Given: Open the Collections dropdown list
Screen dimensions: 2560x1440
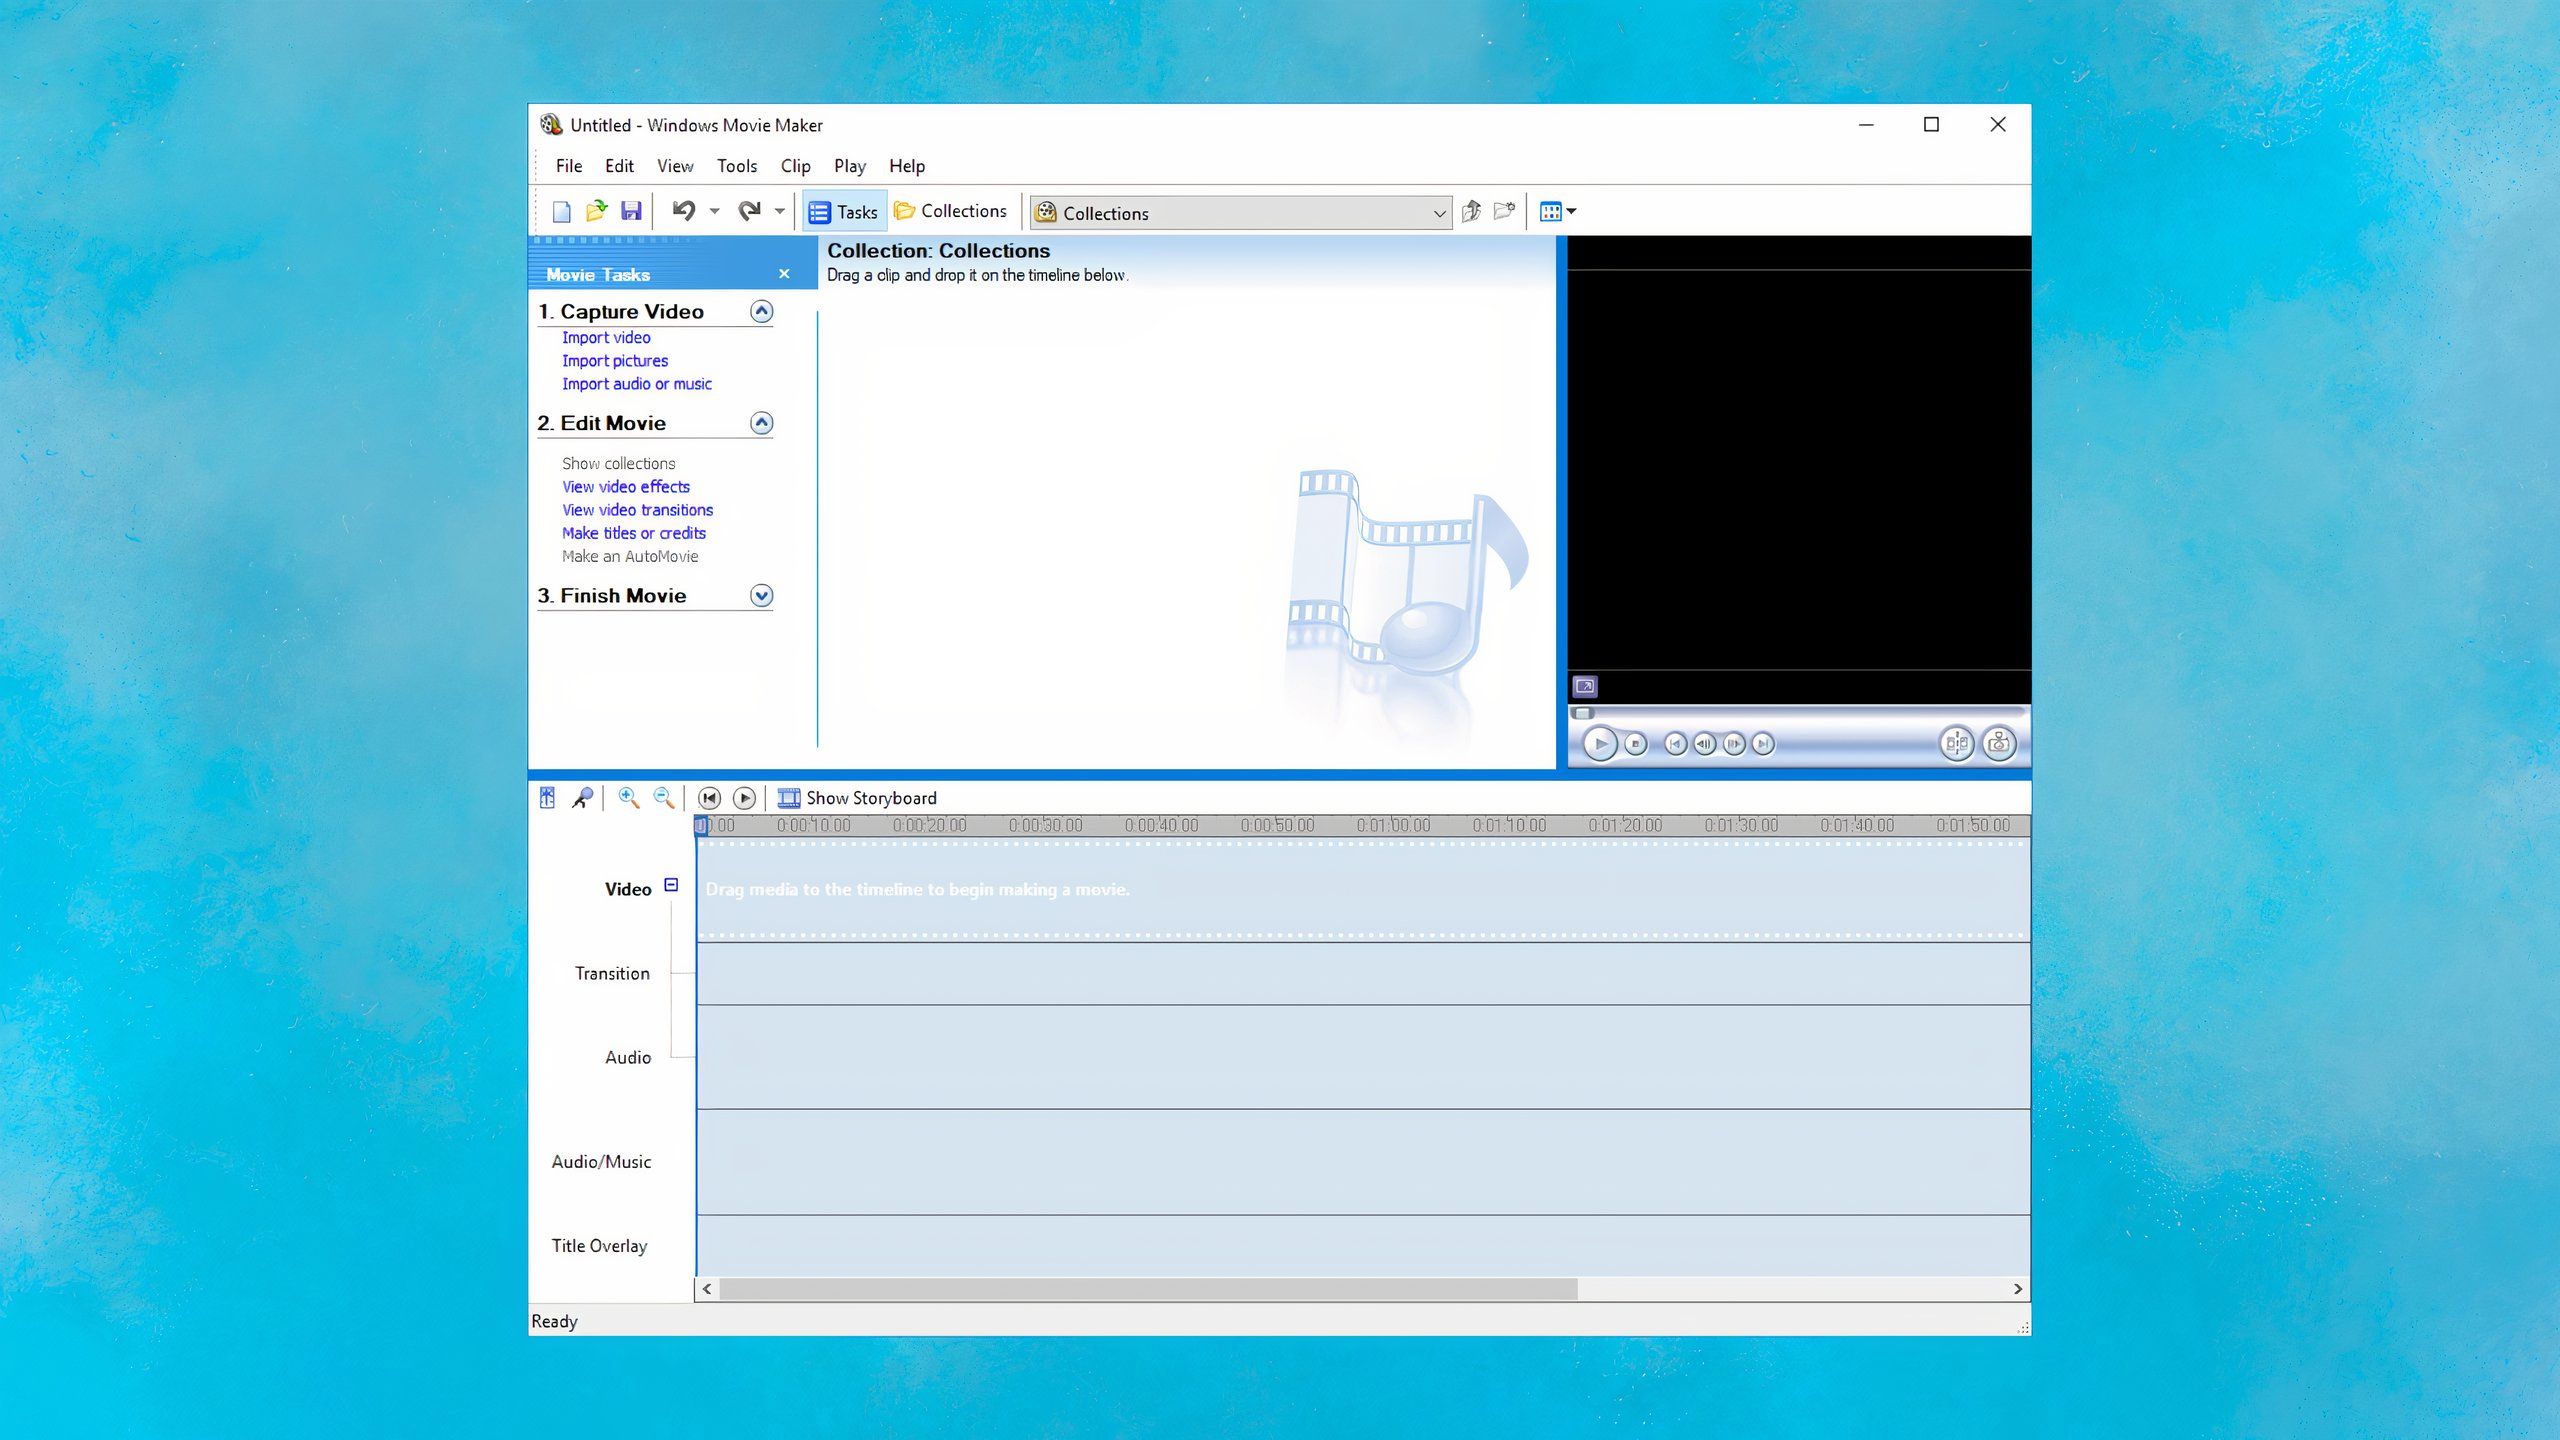Looking at the screenshot, I should click(x=1438, y=213).
